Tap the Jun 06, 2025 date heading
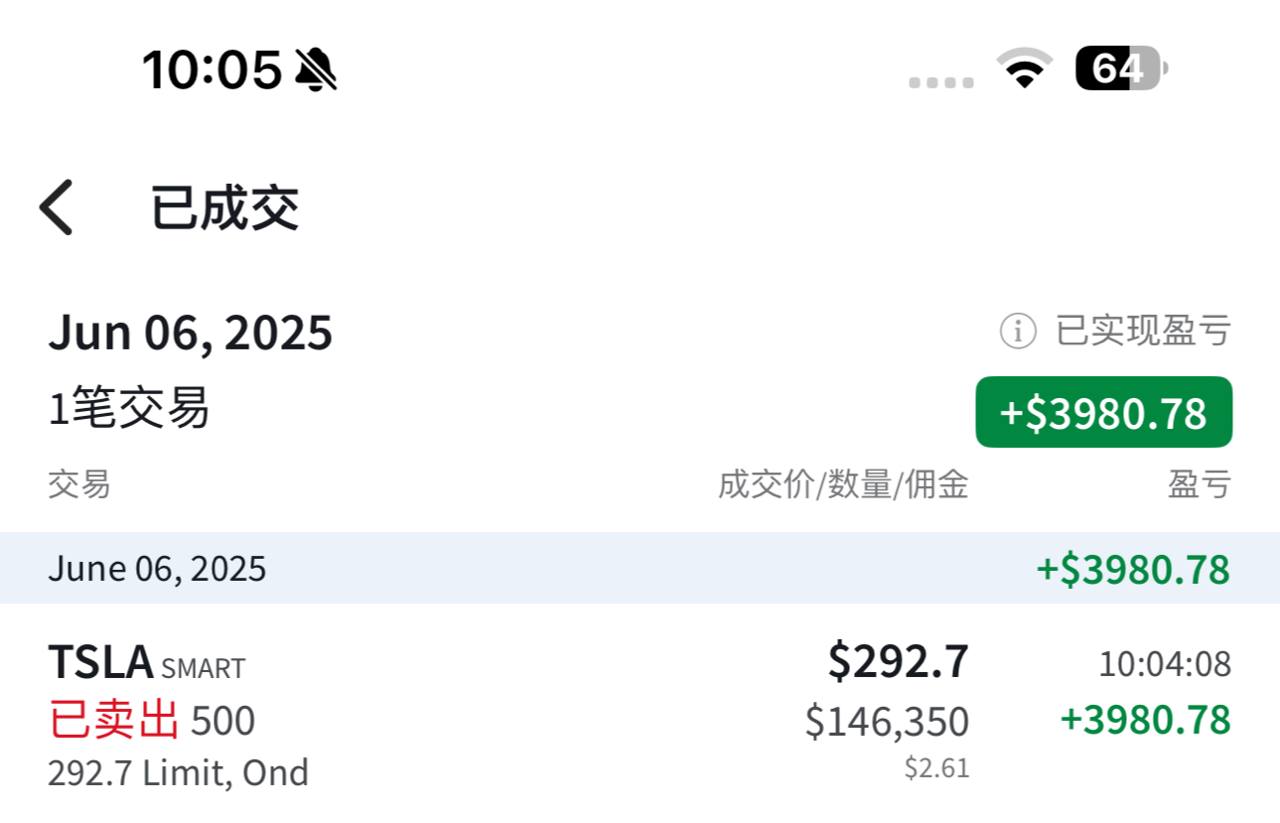This screenshot has height=823, width=1280. [x=190, y=332]
